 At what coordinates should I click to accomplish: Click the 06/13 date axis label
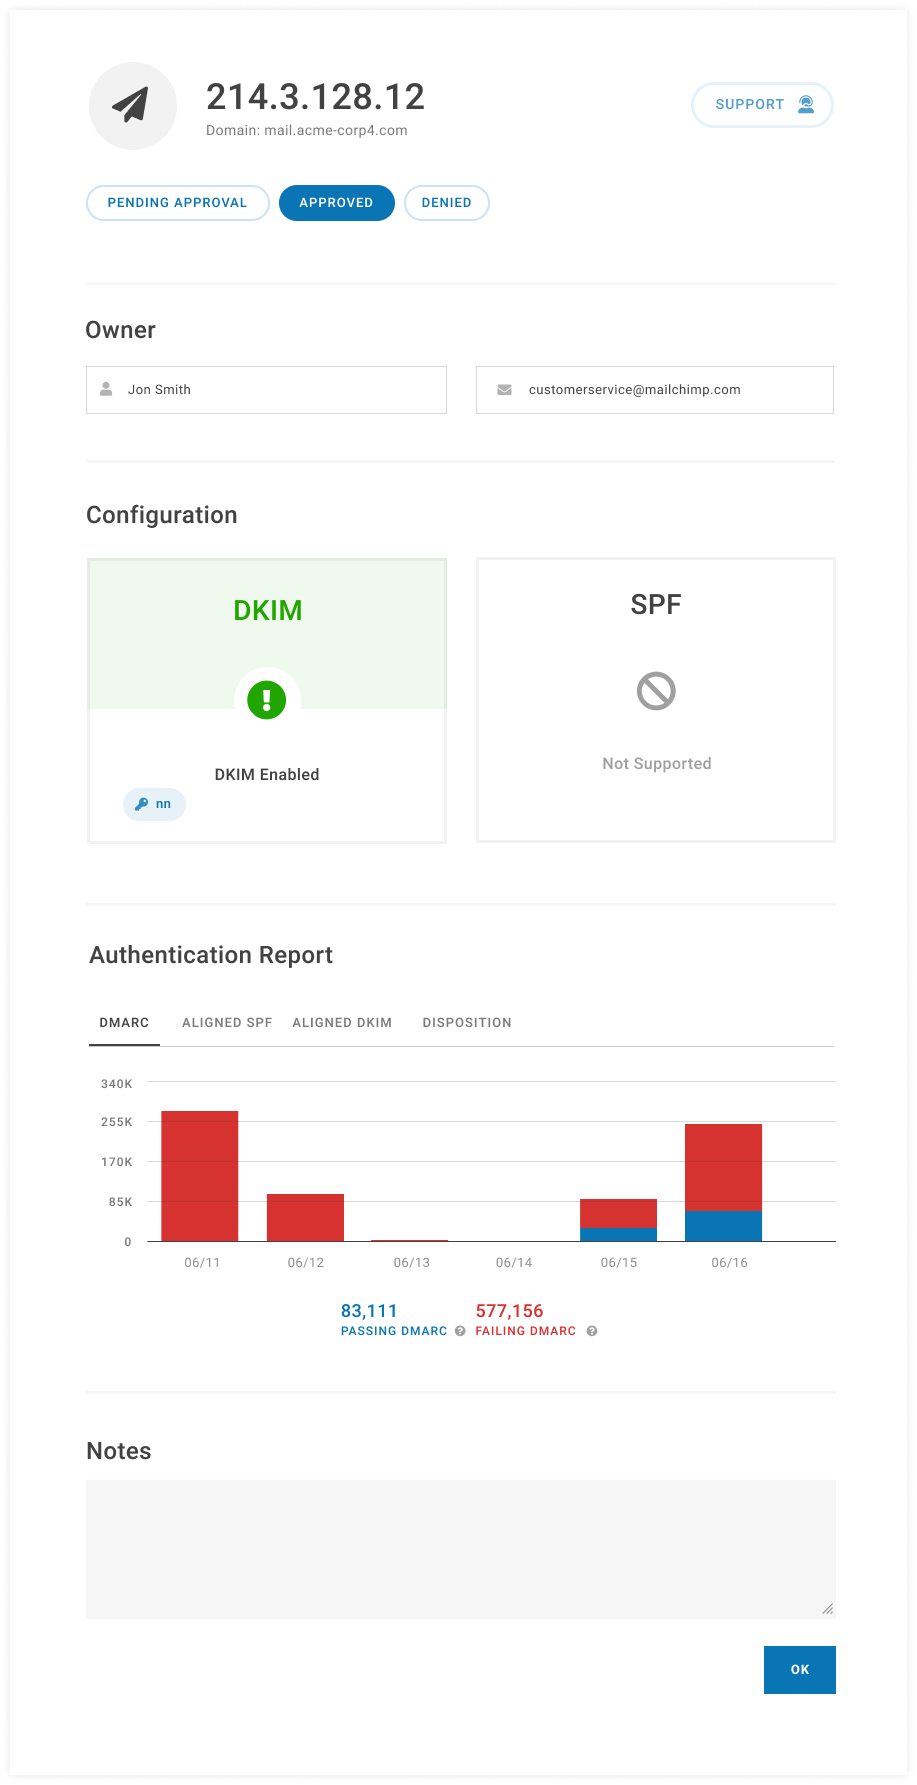point(411,1263)
